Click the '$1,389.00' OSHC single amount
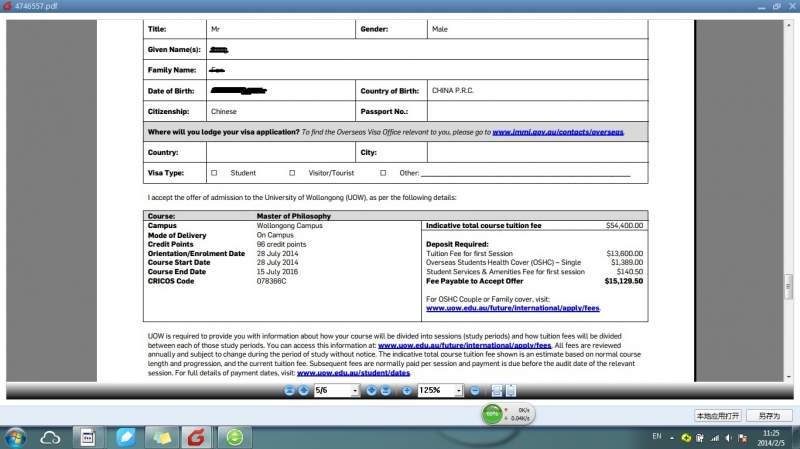This screenshot has width=800, height=449. 627,263
